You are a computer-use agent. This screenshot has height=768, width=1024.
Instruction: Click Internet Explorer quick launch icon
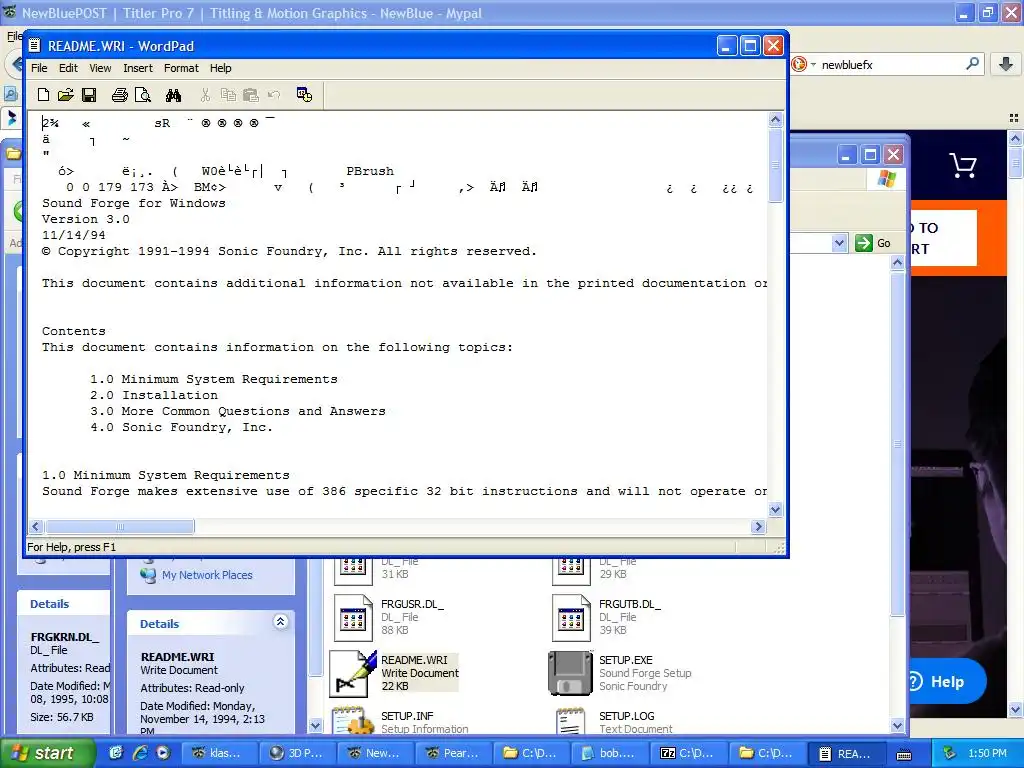click(x=140, y=753)
